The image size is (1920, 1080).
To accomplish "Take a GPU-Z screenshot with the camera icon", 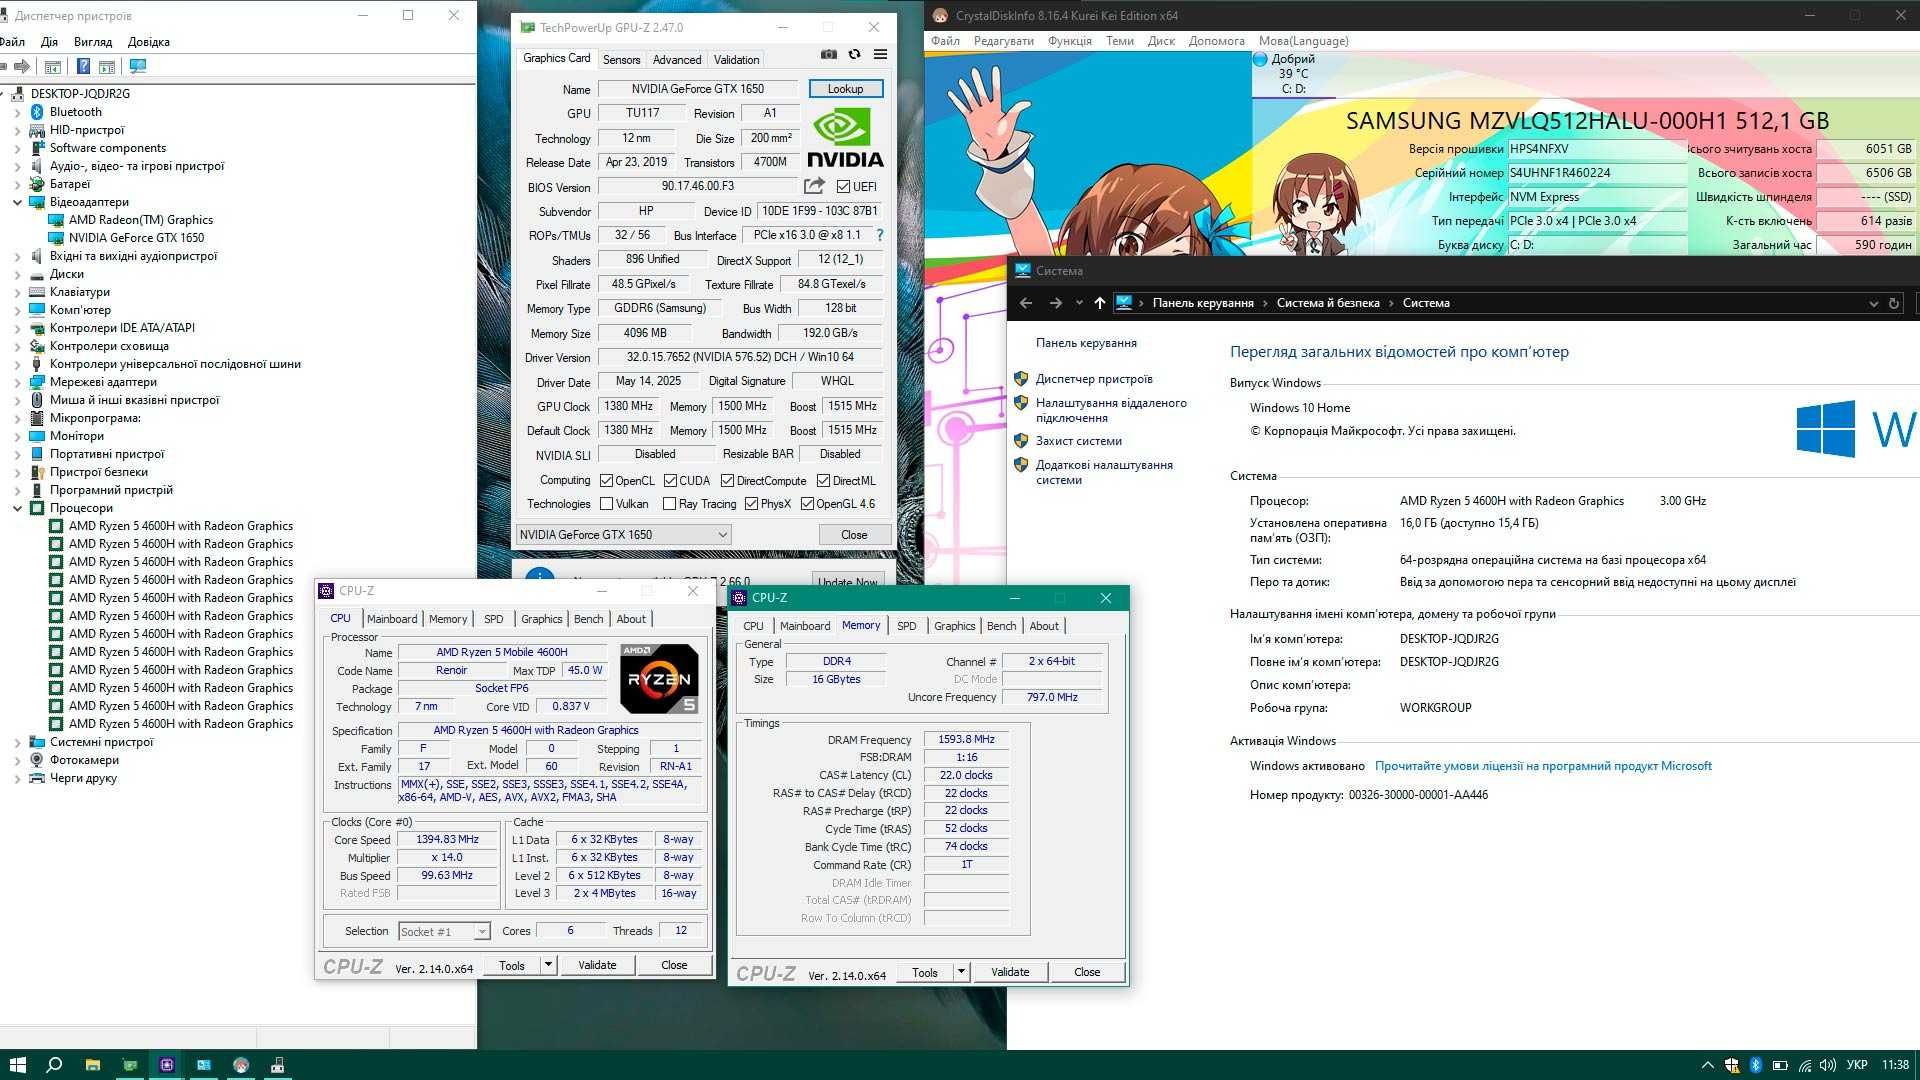I will point(829,54).
